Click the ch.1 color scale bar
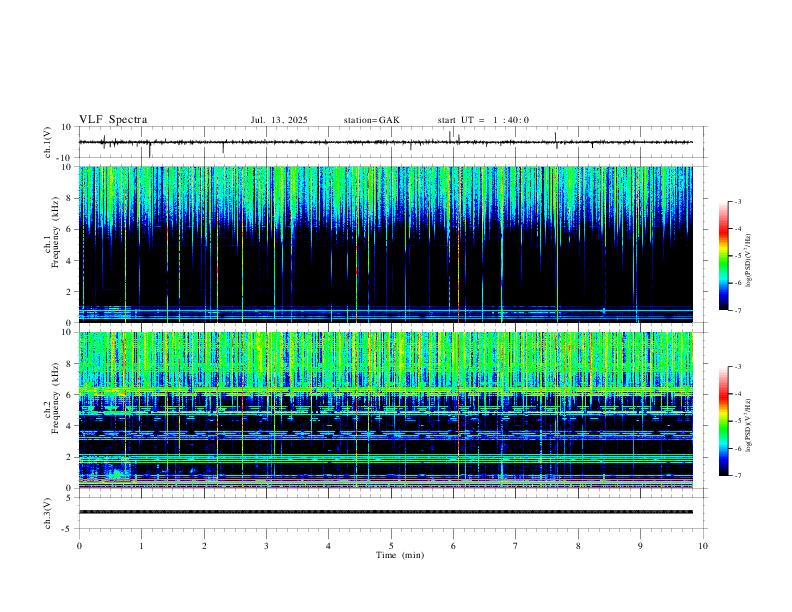 pos(723,256)
